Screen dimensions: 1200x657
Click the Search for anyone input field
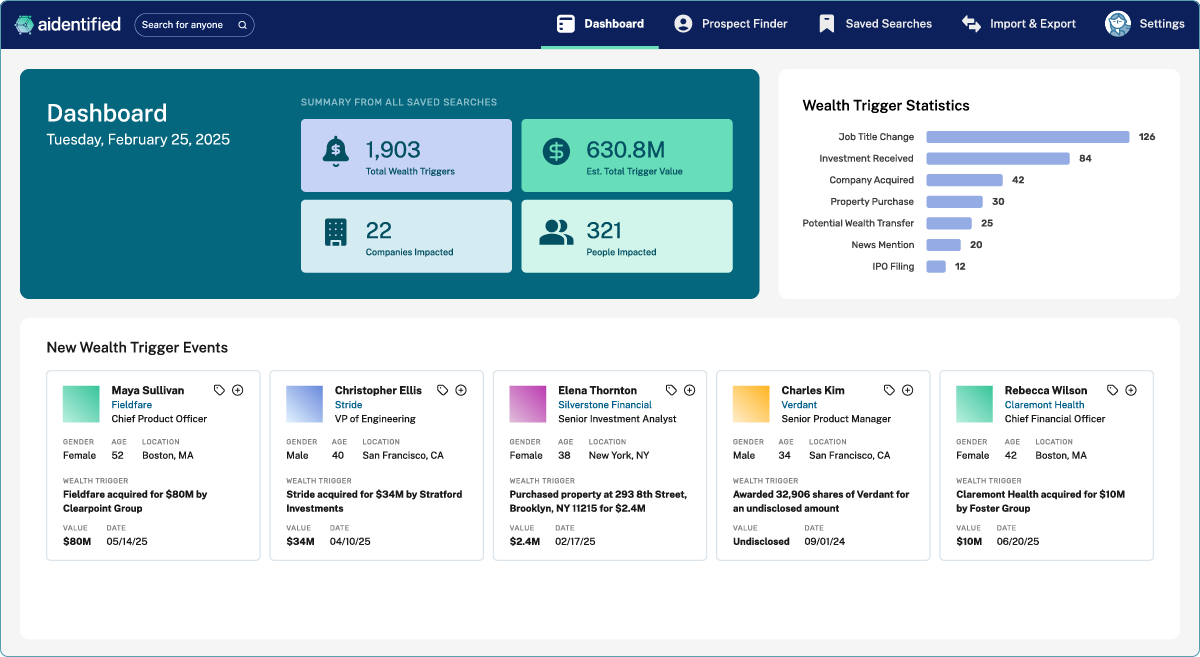pyautogui.click(x=185, y=24)
